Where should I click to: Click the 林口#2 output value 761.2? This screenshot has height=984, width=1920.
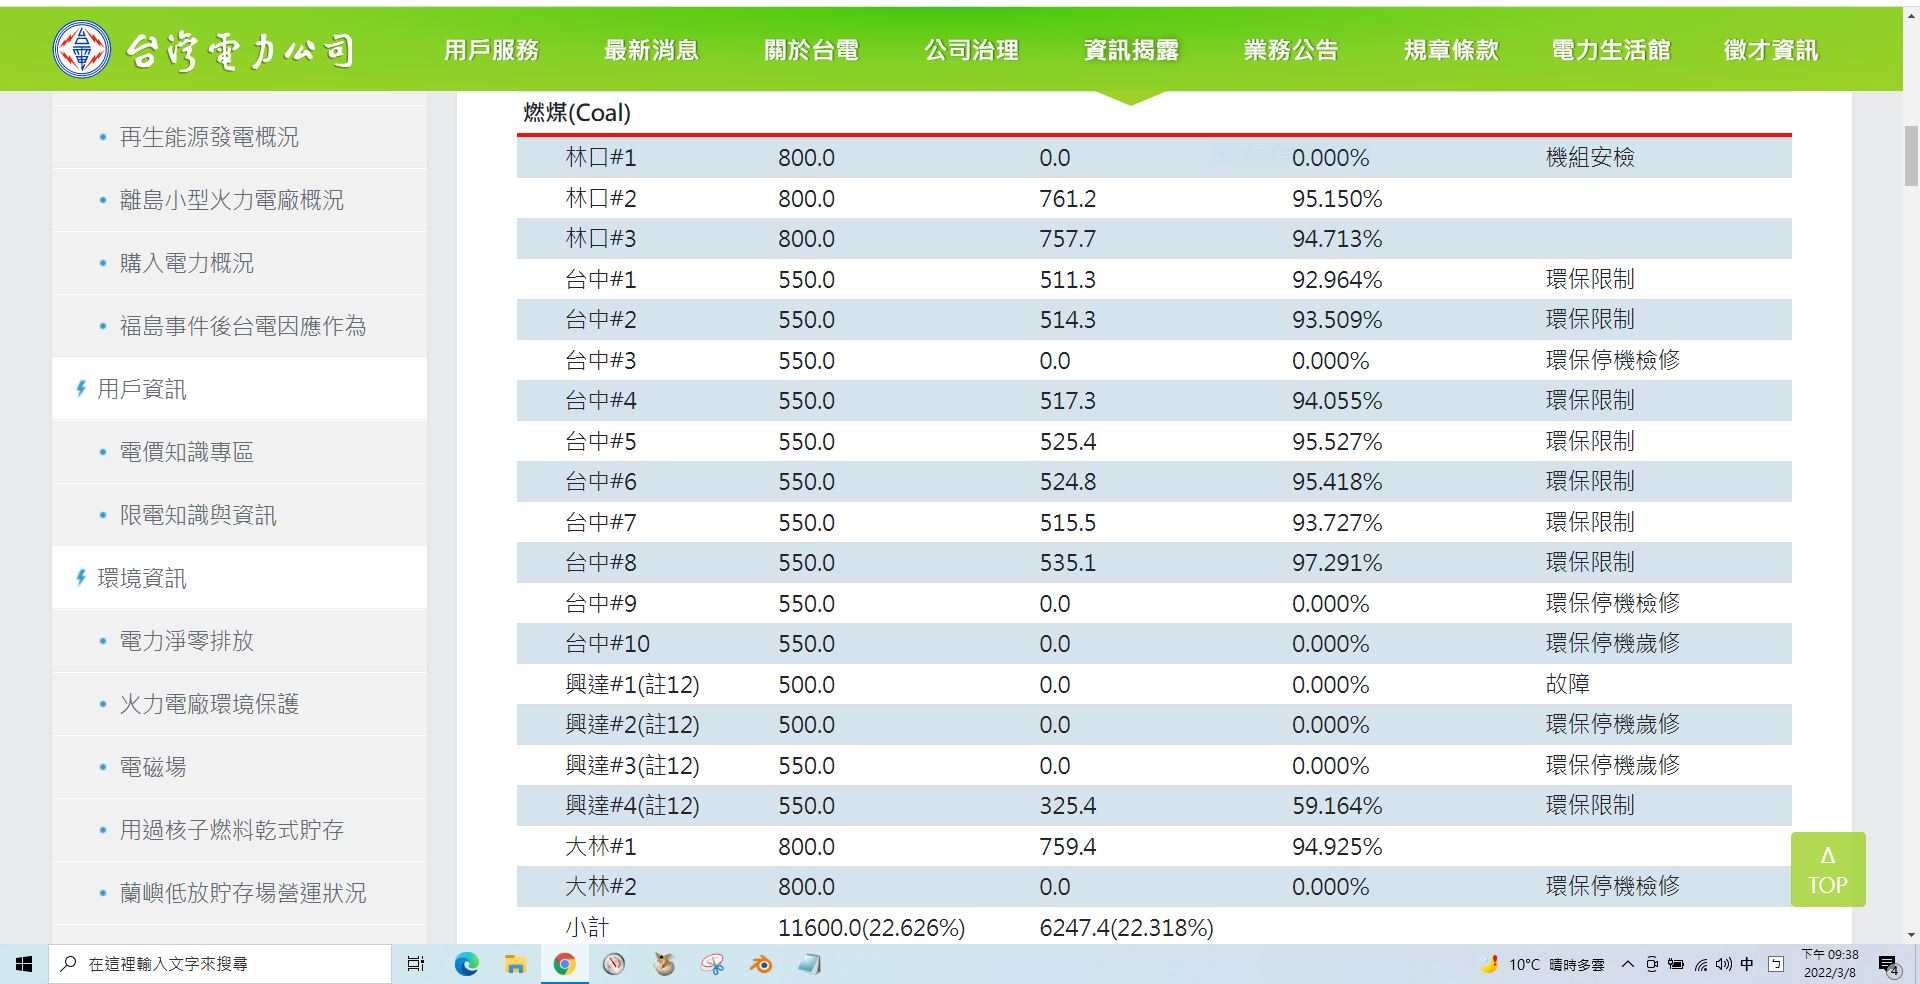click(x=1067, y=199)
